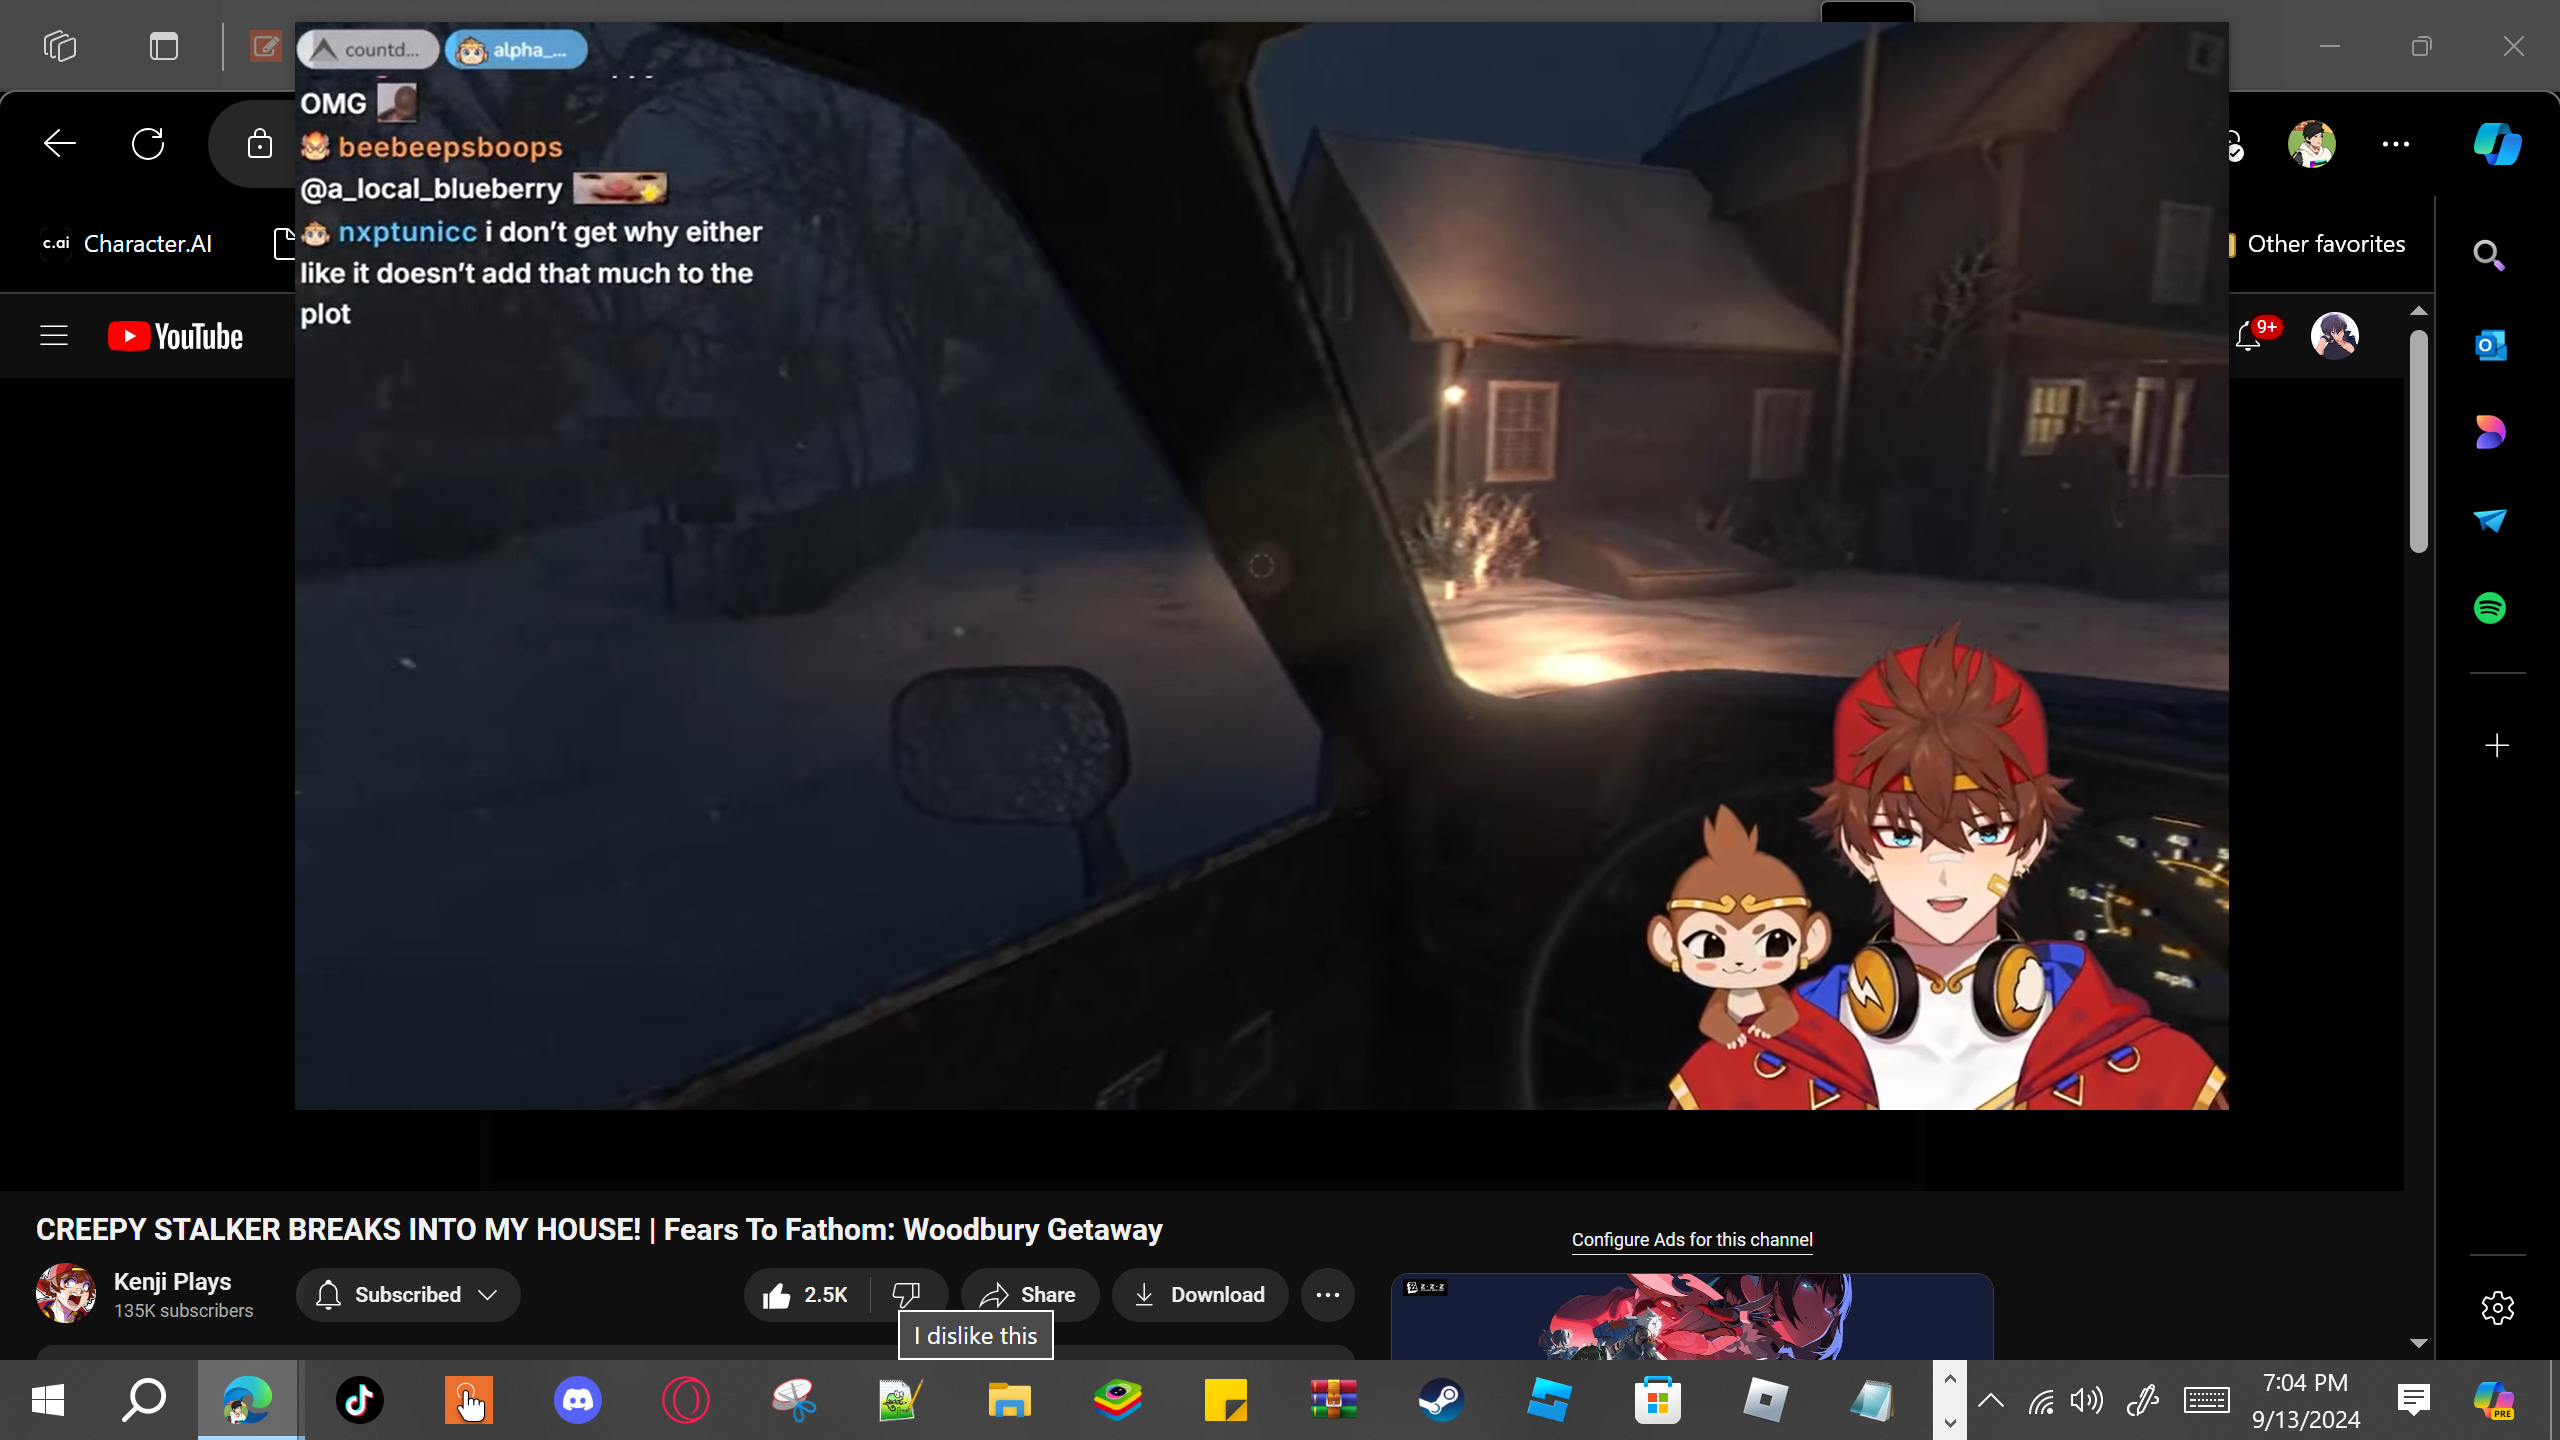Open Copilot in the Edge toolbar
Screen dimensions: 2560x1440
(2497, 144)
